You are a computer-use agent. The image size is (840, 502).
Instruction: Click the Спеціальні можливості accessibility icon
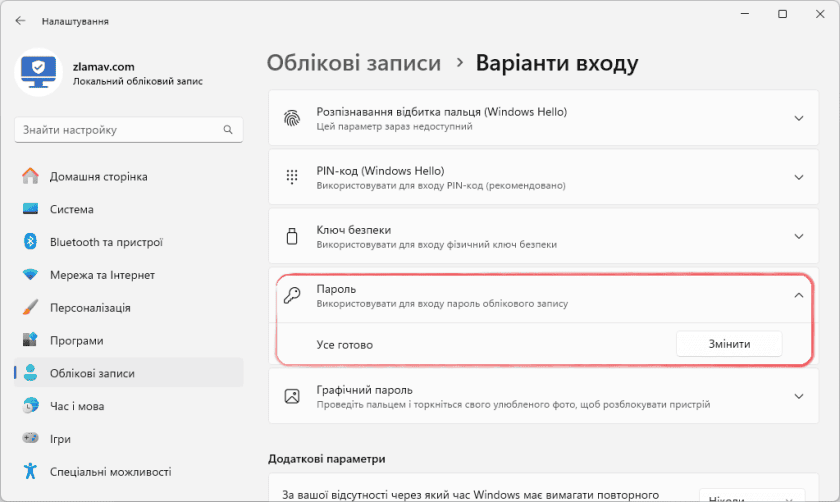point(31,471)
